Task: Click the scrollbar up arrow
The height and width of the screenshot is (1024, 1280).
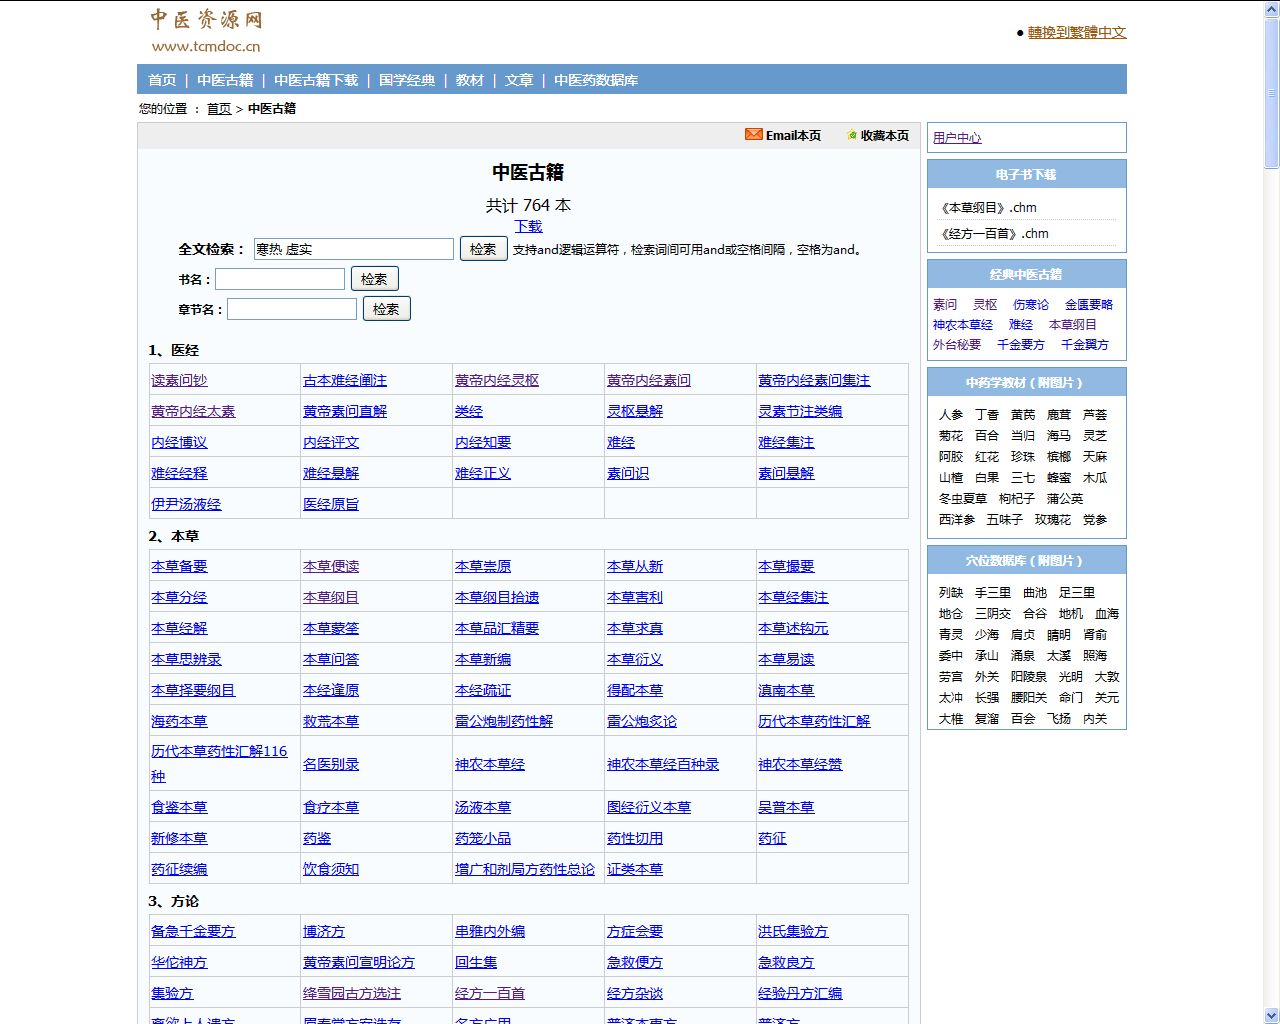Action: 1272,9
